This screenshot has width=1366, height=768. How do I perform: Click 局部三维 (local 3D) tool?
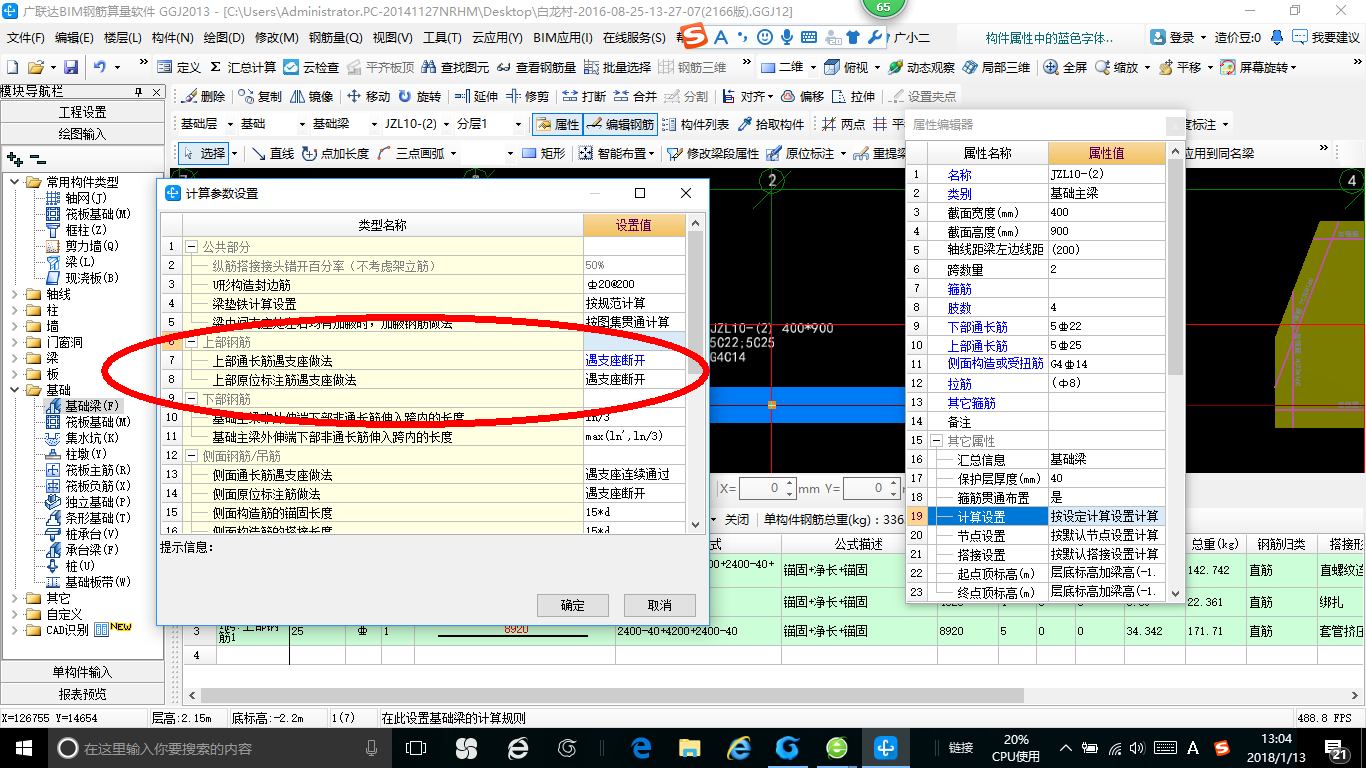point(996,67)
